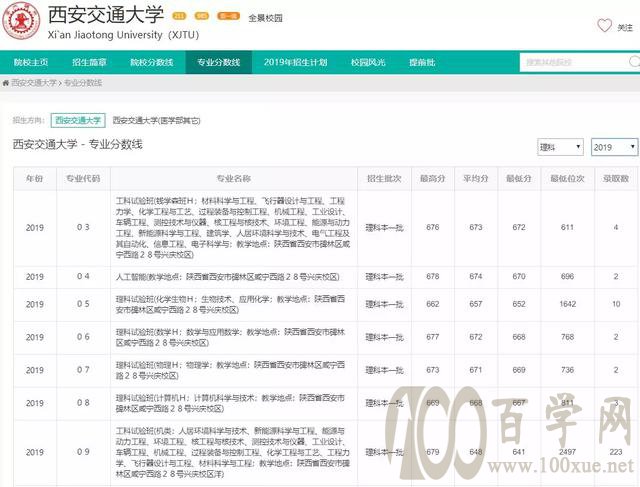Click the heart follow icon

pos(604,25)
